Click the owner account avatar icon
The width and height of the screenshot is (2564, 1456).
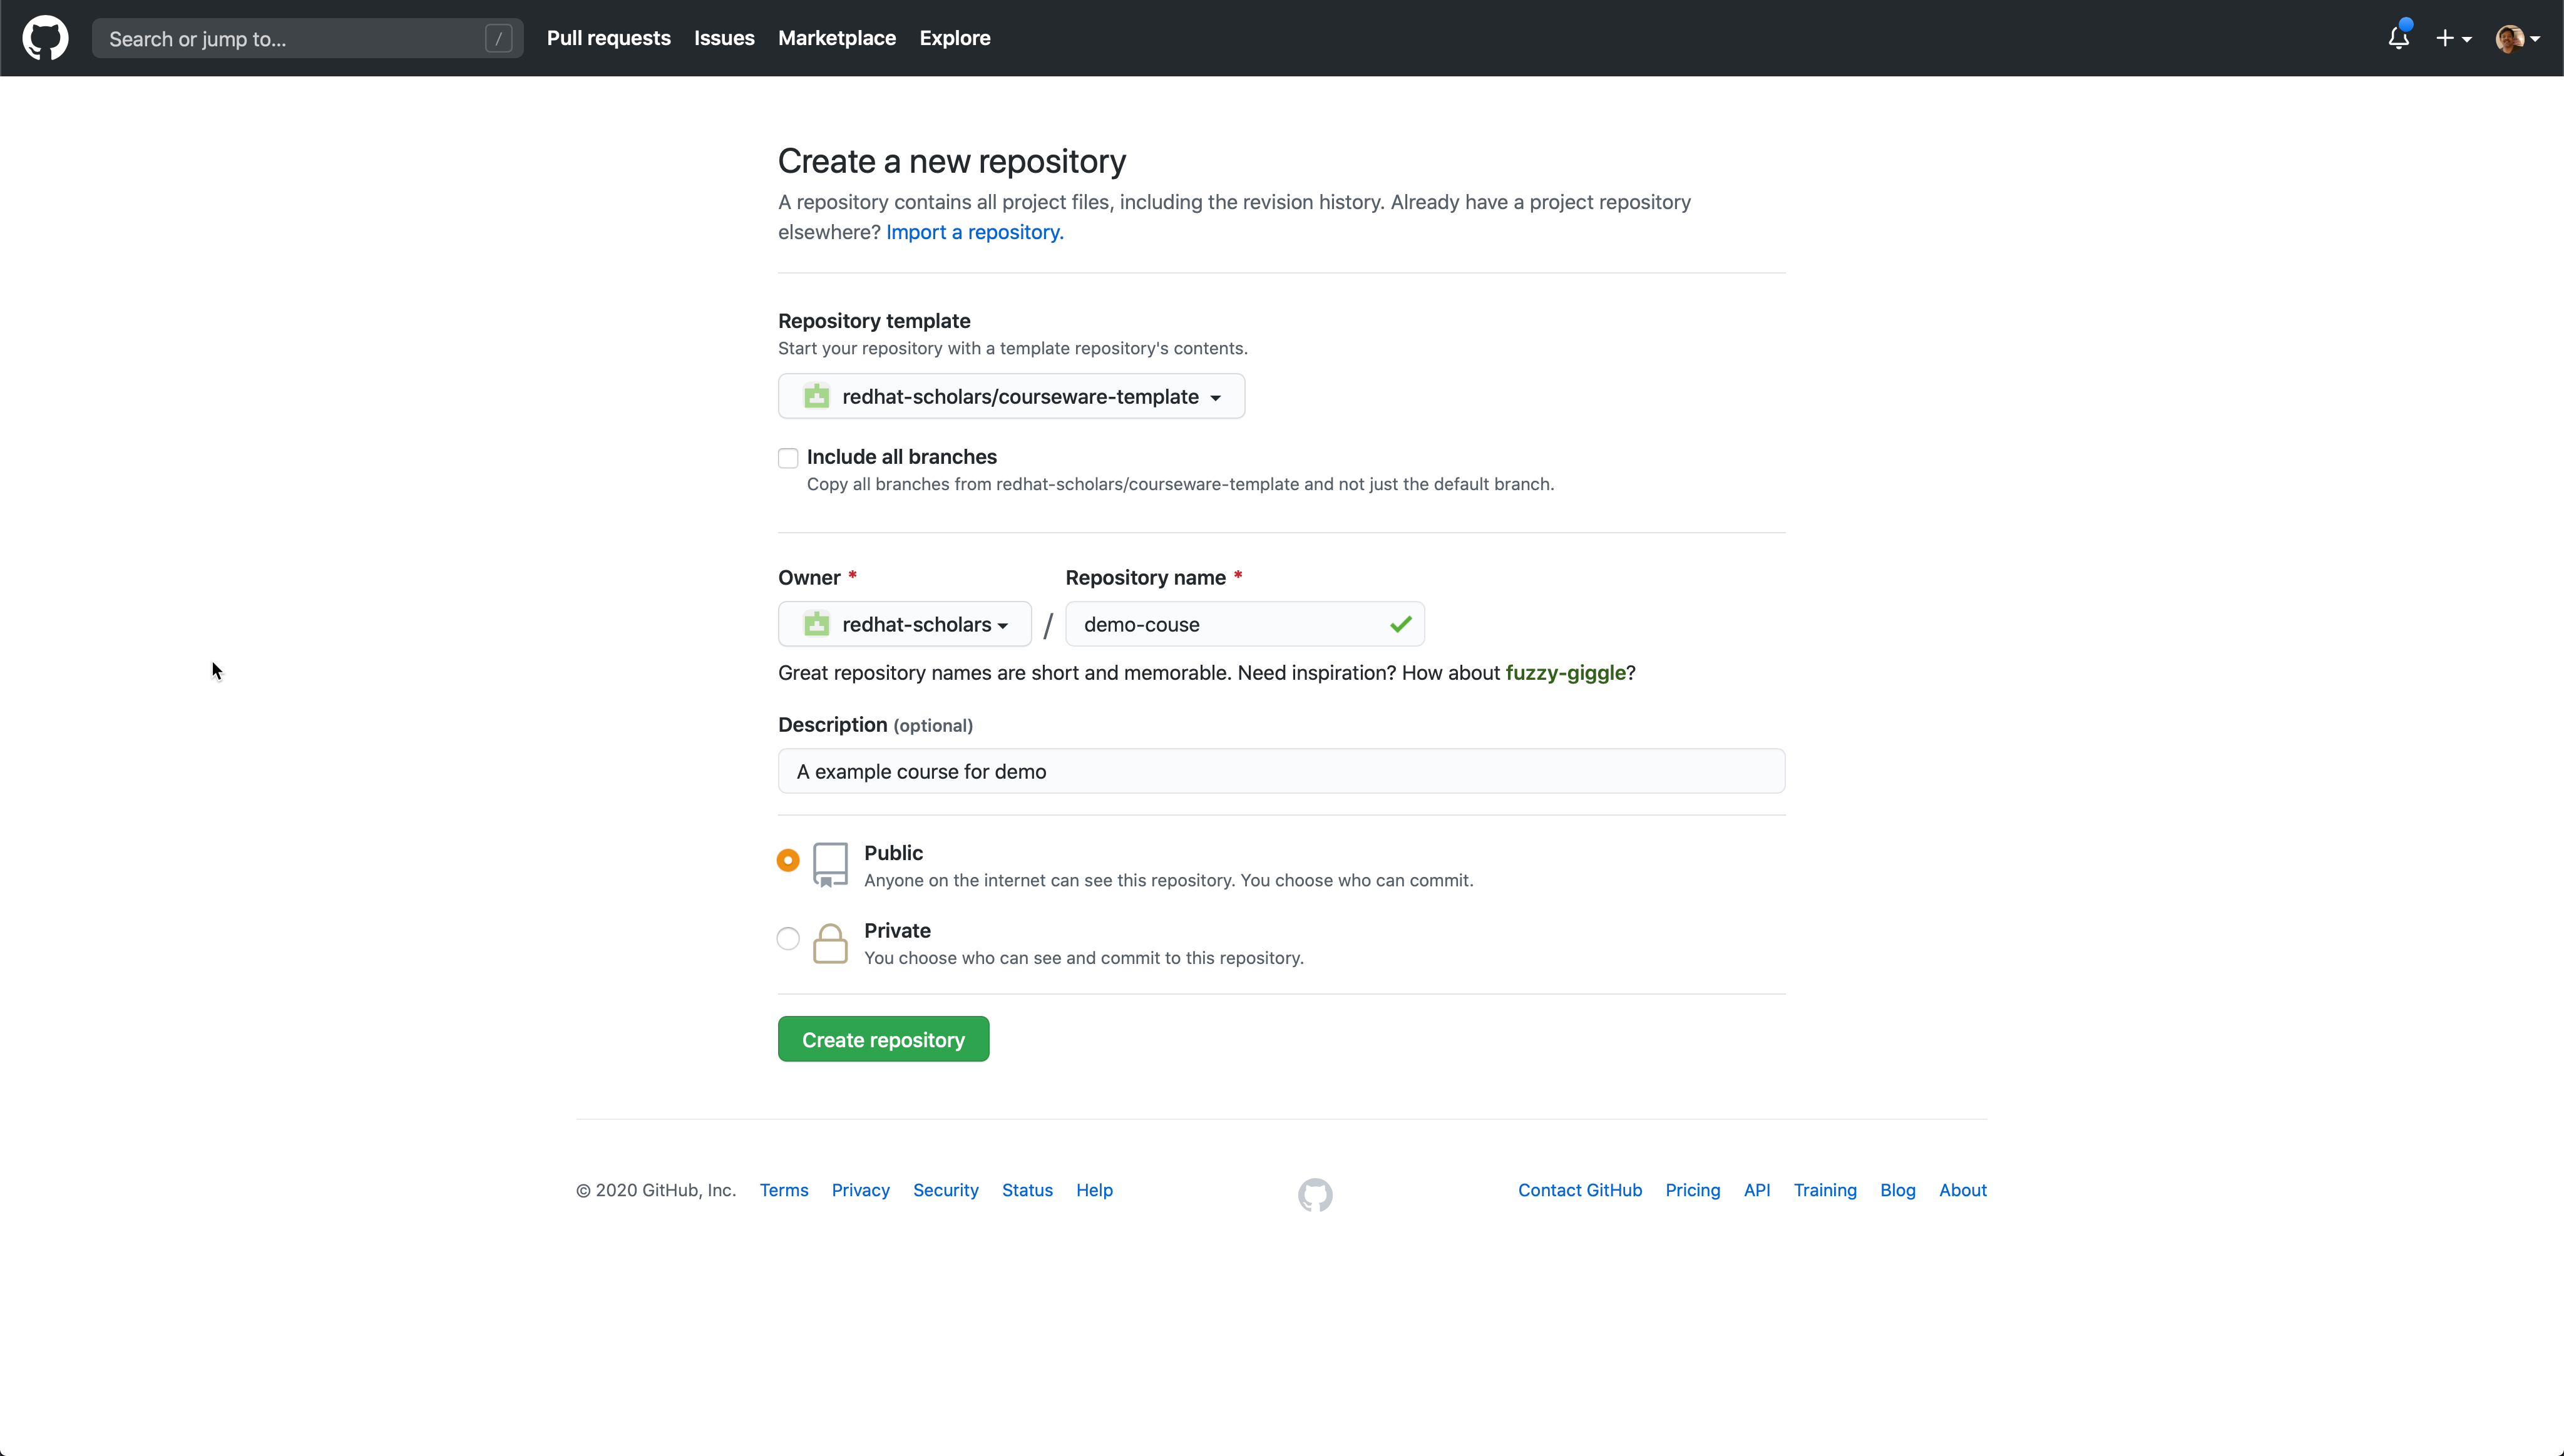pos(816,623)
